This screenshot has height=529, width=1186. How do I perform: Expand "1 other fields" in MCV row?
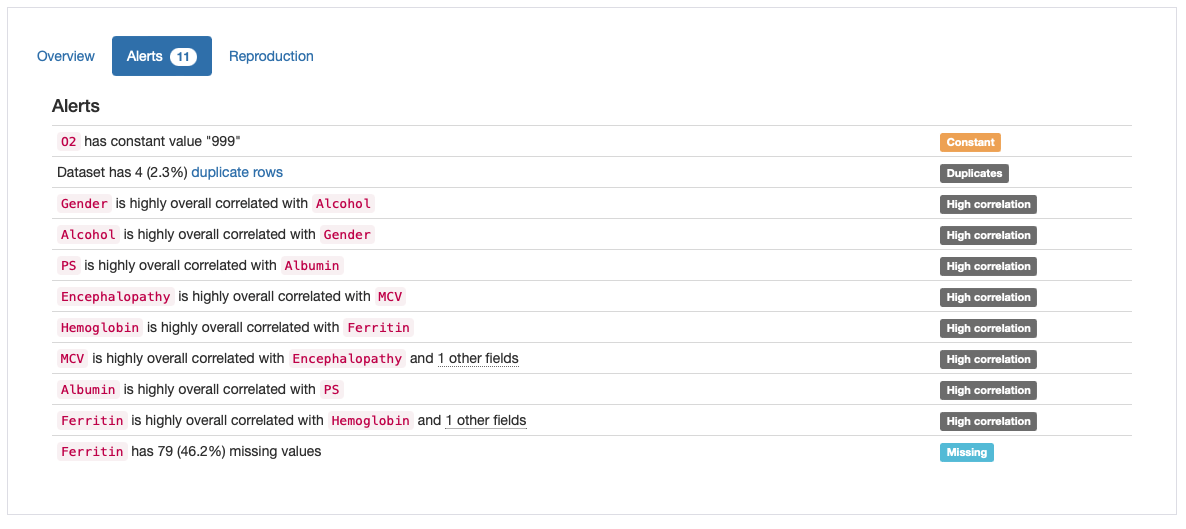point(478,359)
